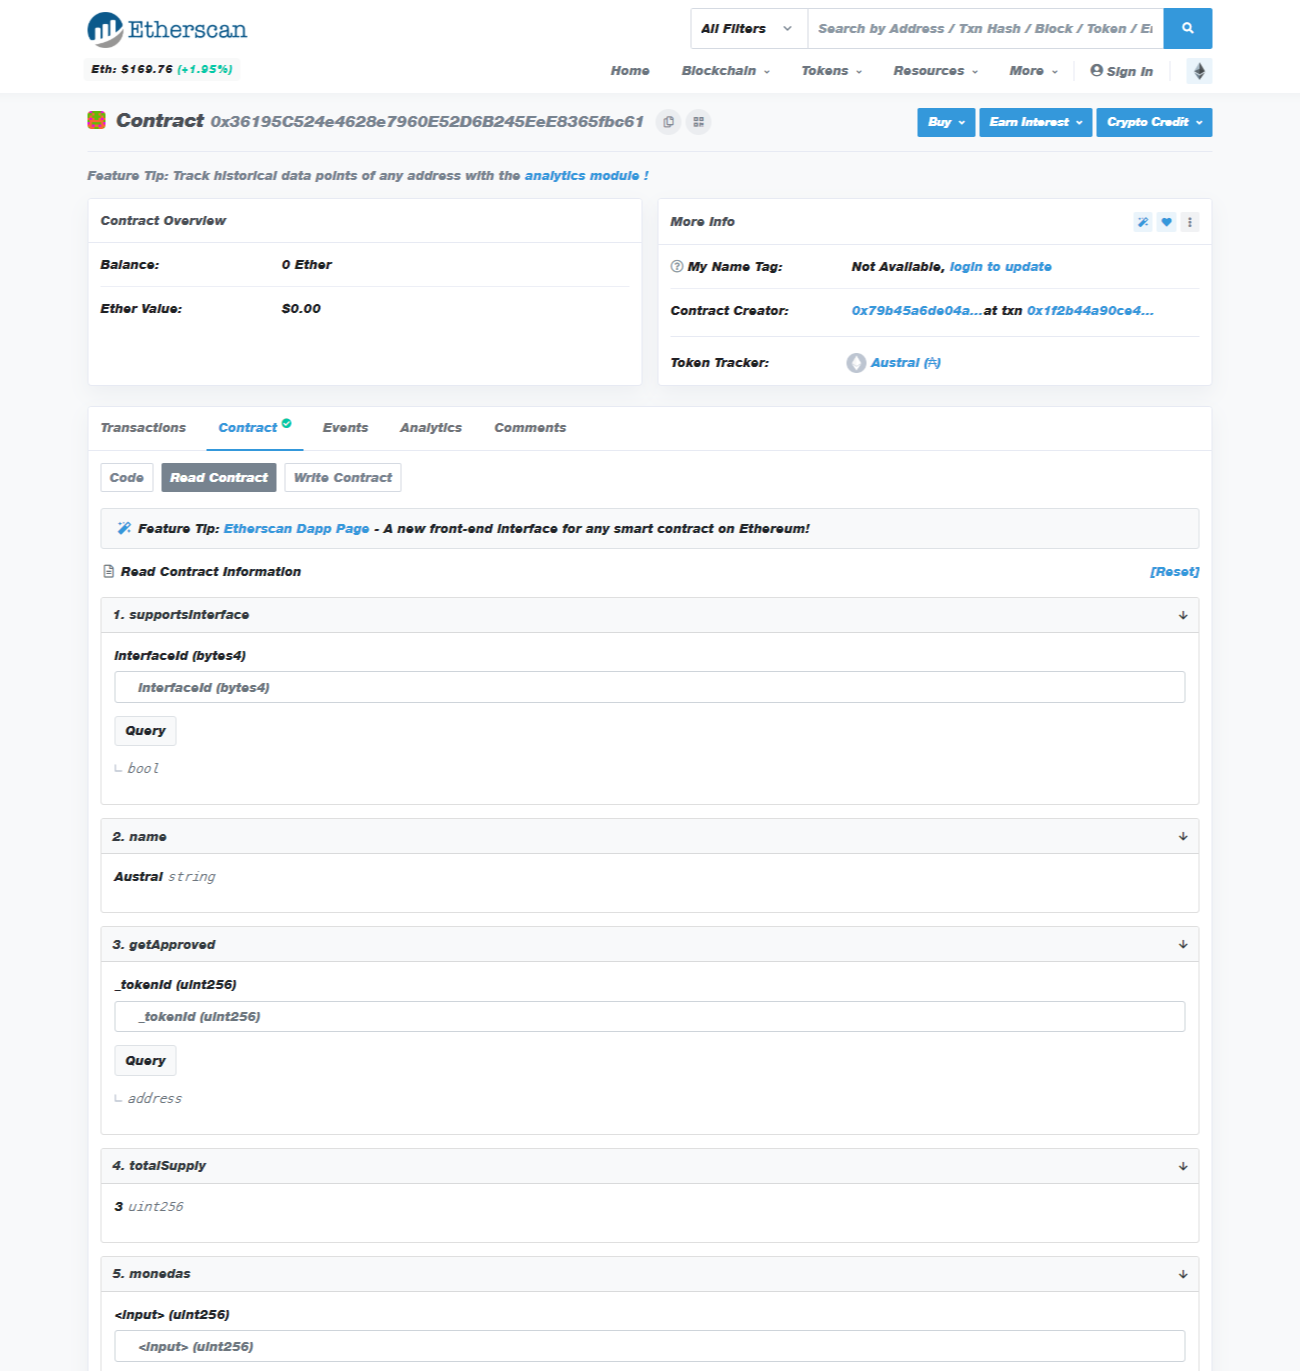
Task: Open the Transactions tab
Action: click(x=143, y=428)
